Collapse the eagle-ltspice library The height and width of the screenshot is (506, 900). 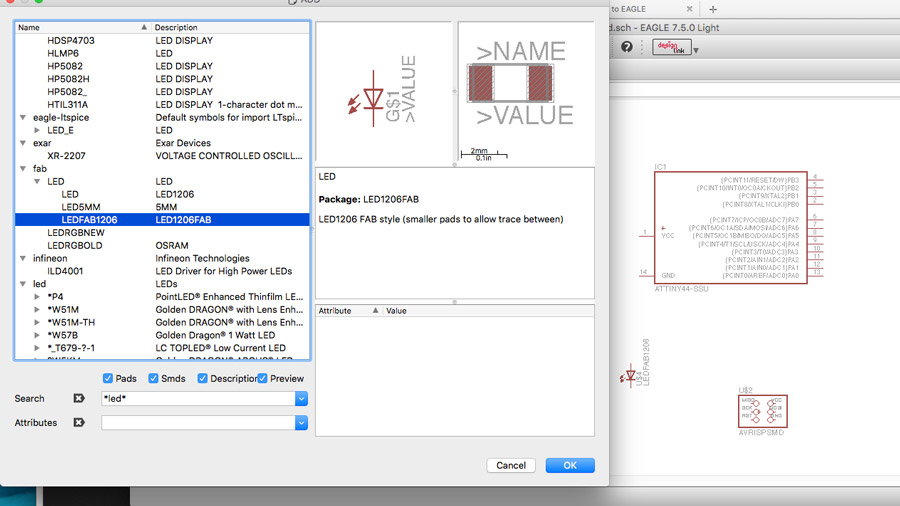[23, 118]
